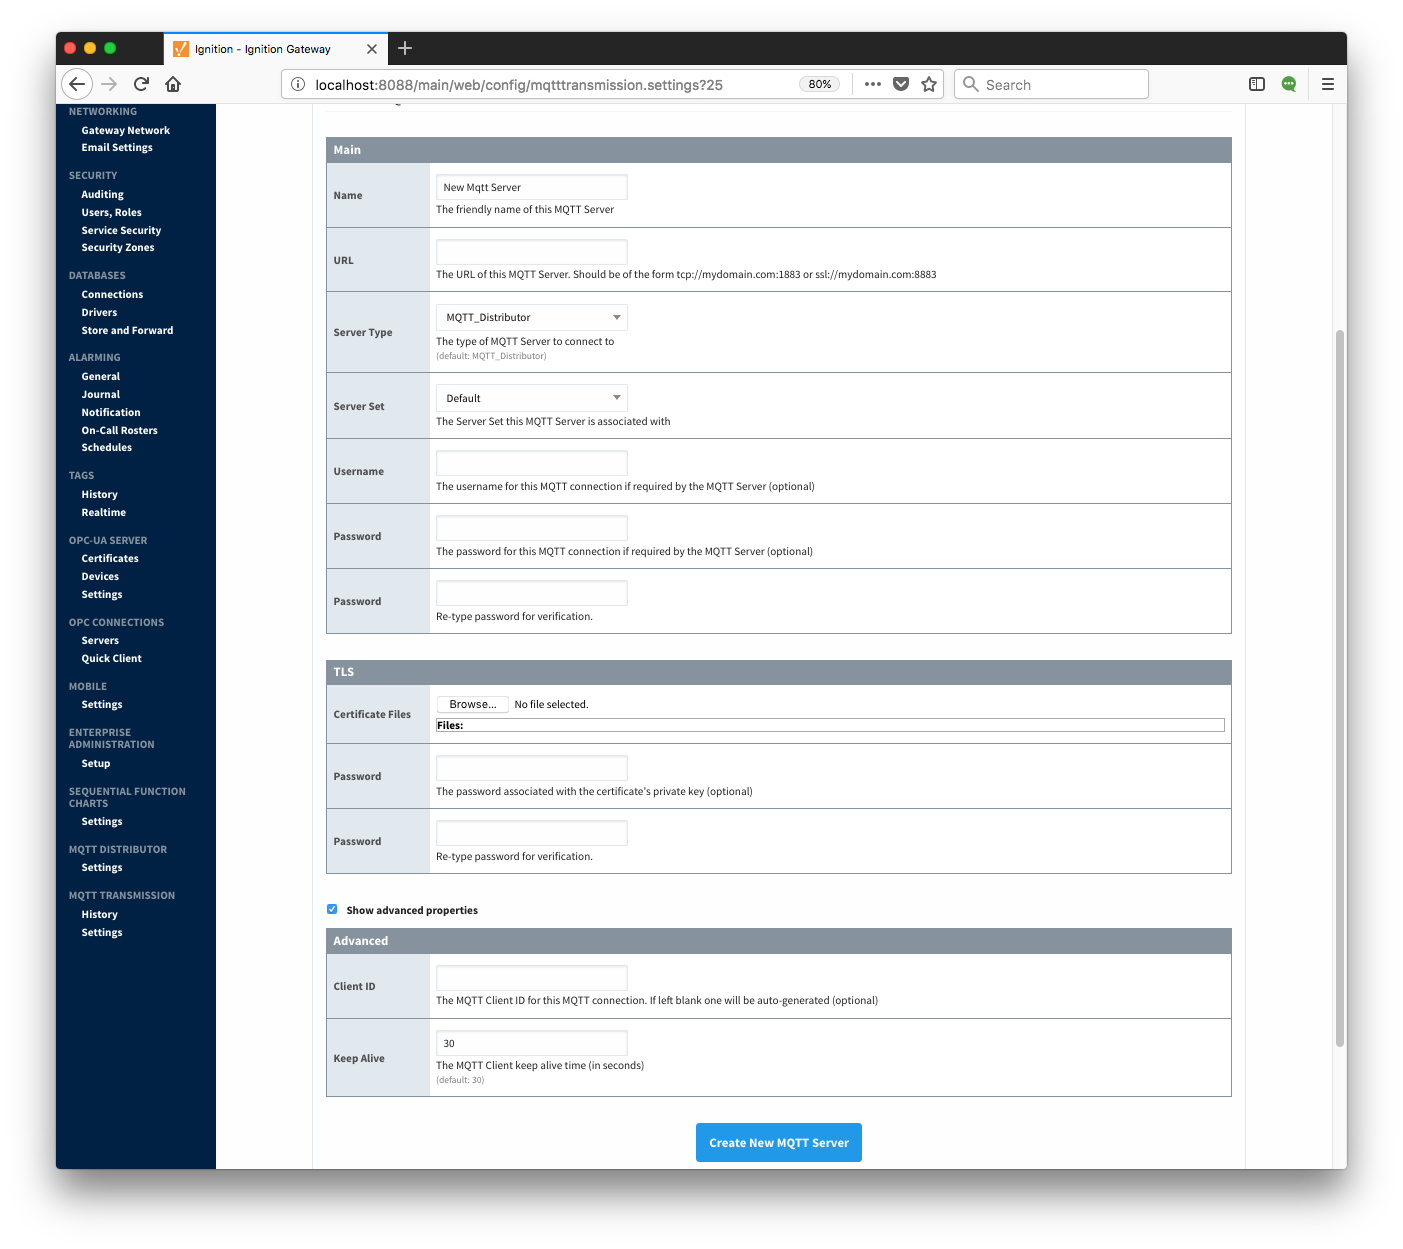Open Users, Roles page
Screen dimensions: 1403x1249
[x=112, y=212]
